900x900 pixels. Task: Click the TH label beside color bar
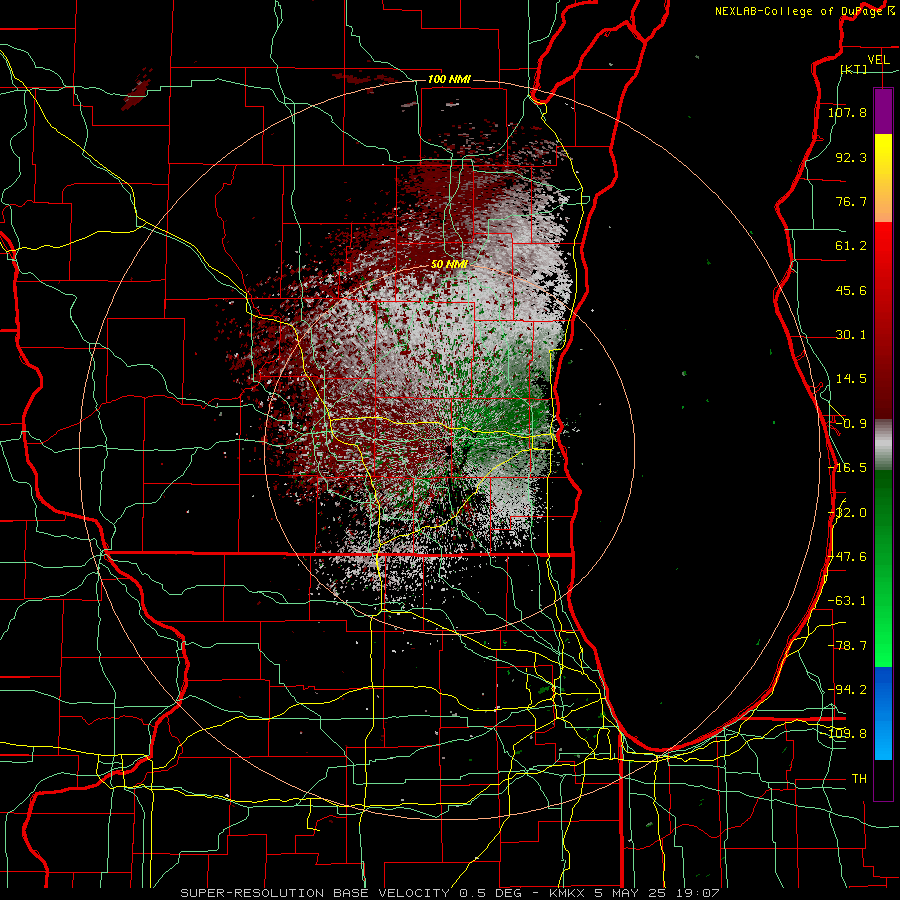click(859, 779)
